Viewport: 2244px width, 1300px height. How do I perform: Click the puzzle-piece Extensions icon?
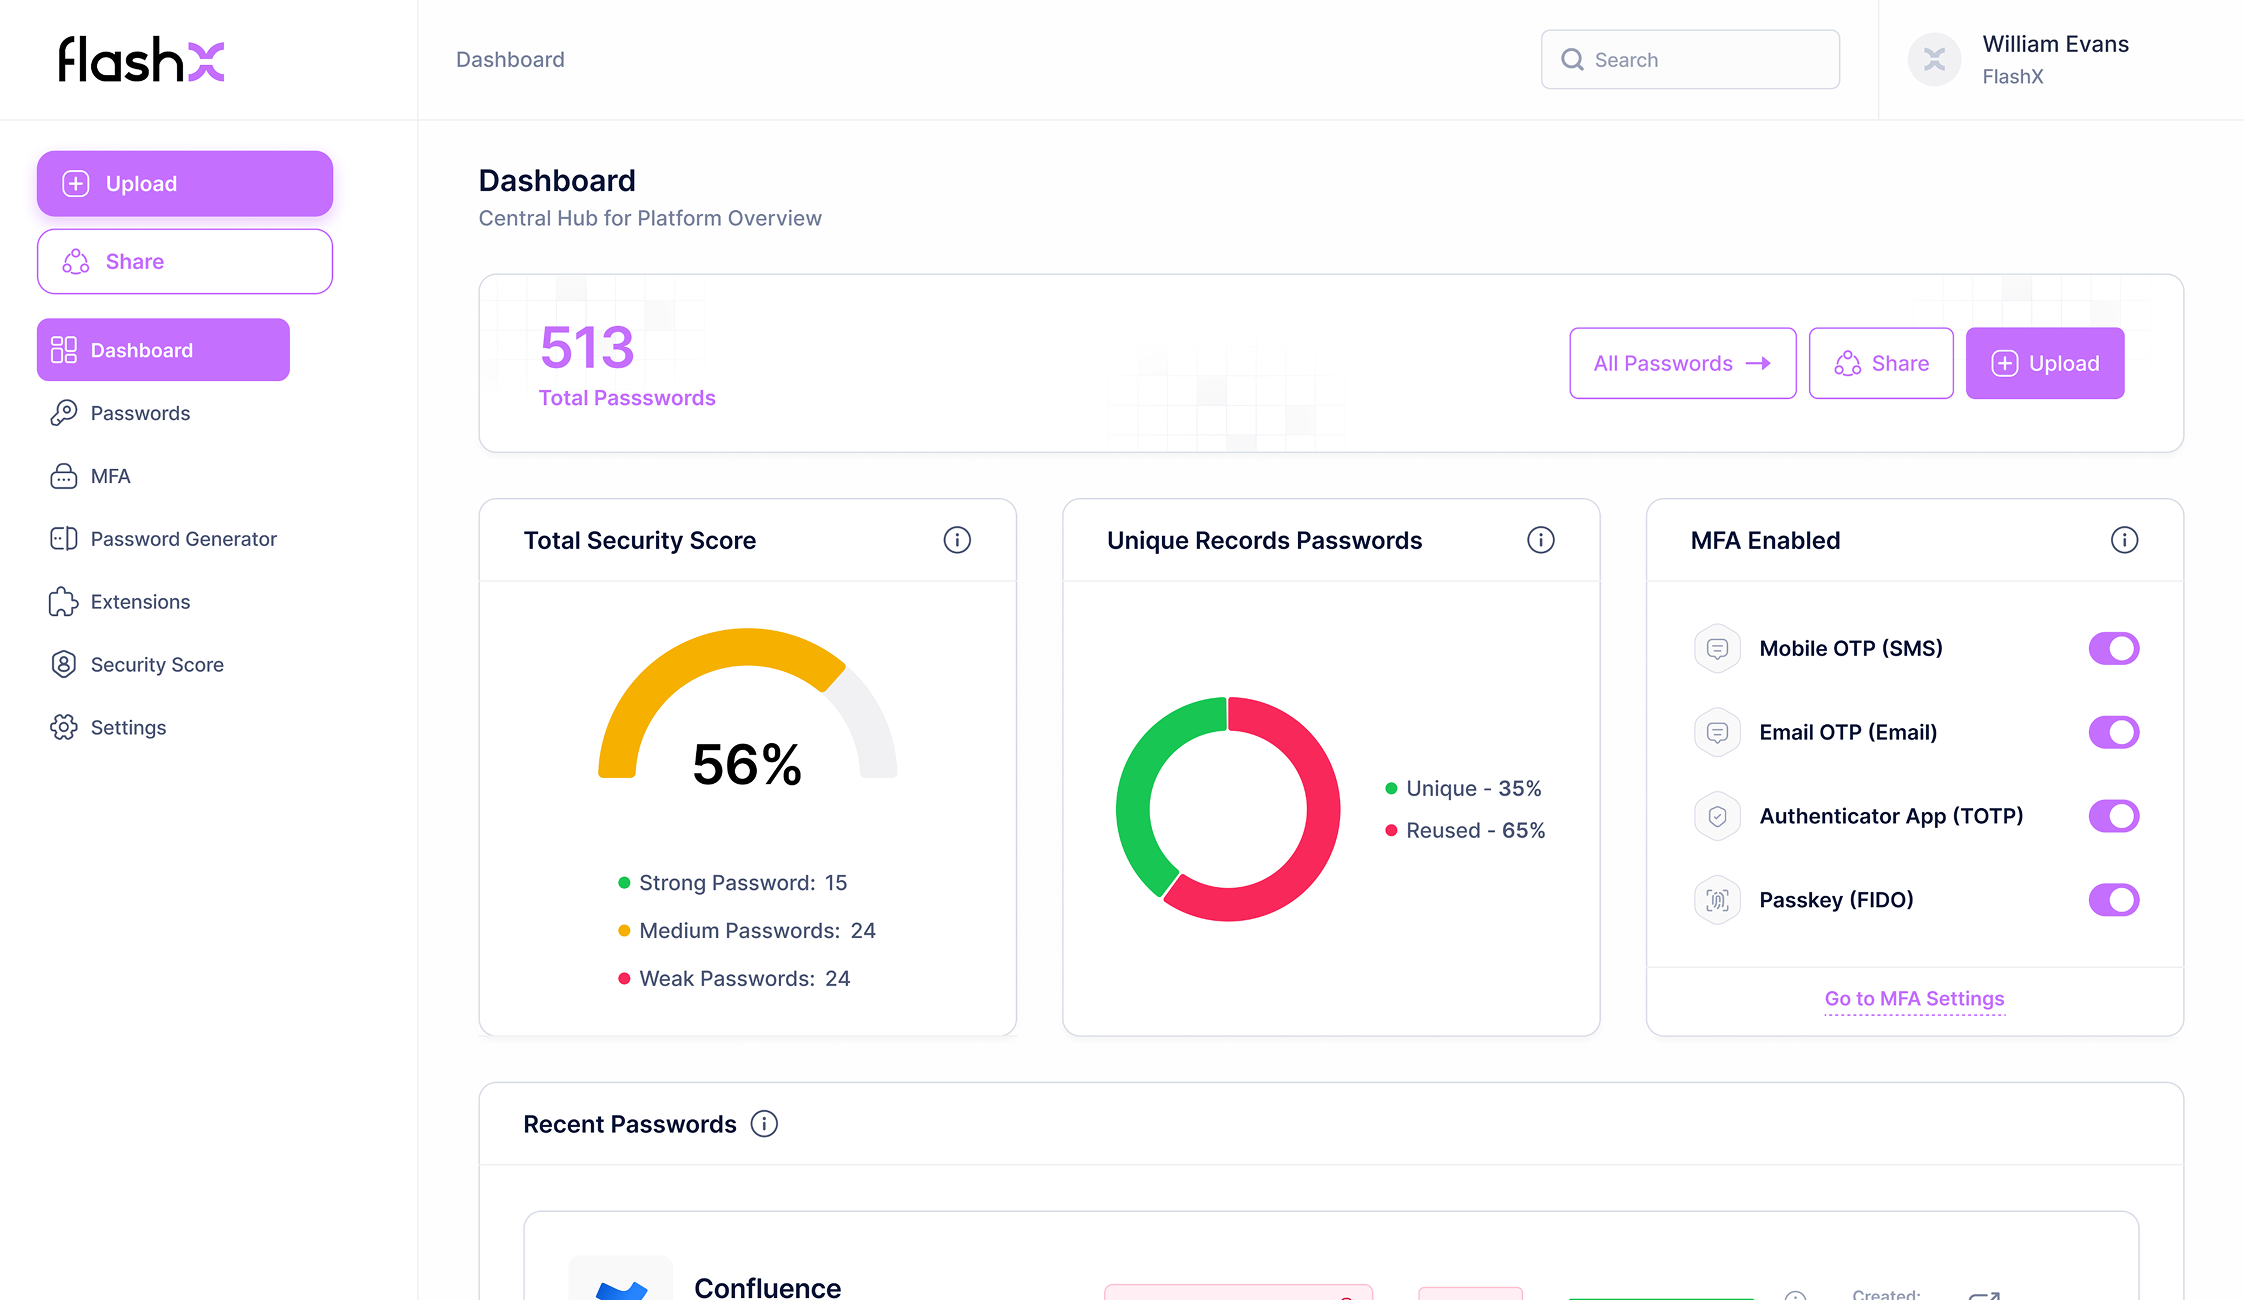point(64,602)
